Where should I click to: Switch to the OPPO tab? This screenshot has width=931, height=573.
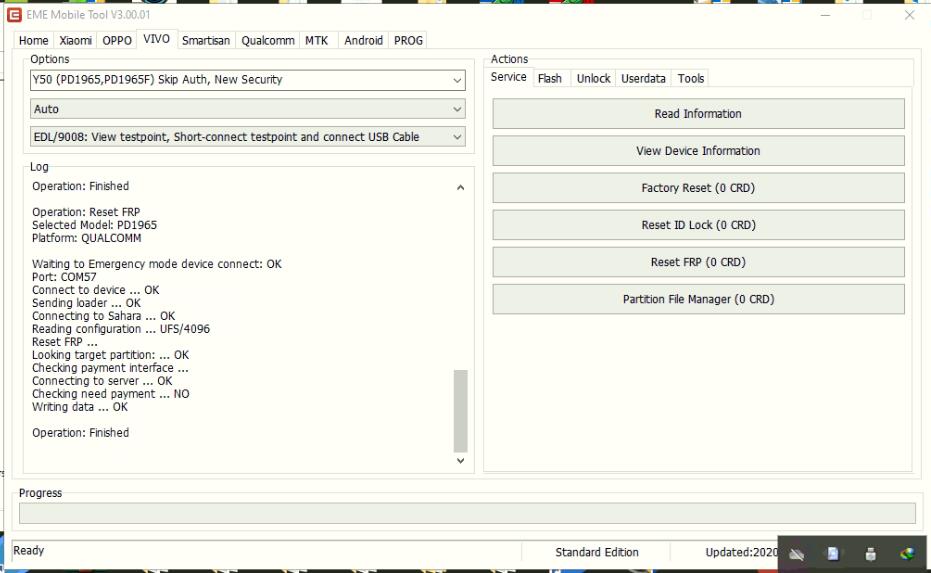point(117,40)
